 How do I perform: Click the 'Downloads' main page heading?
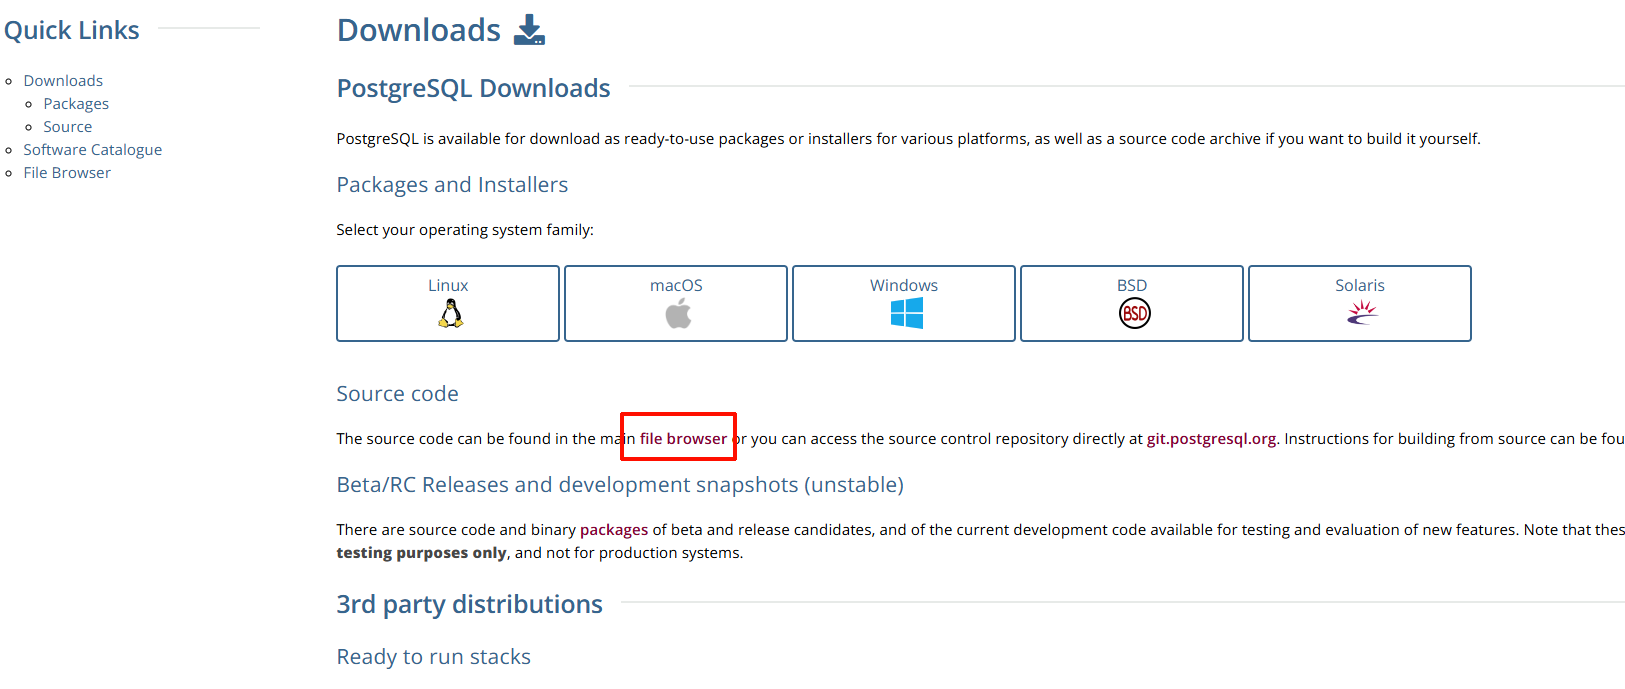pos(419,30)
